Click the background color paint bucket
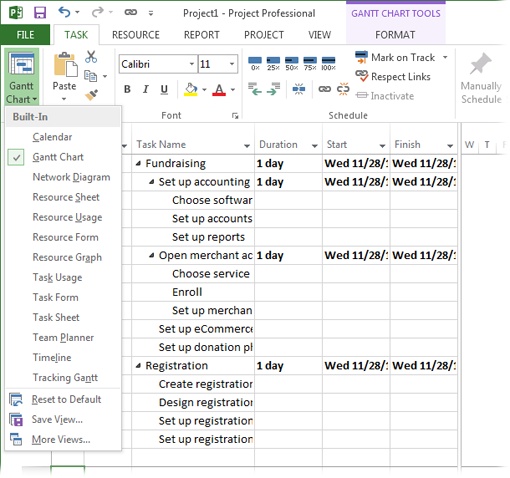Screen dimensions: 510x478 (190, 89)
